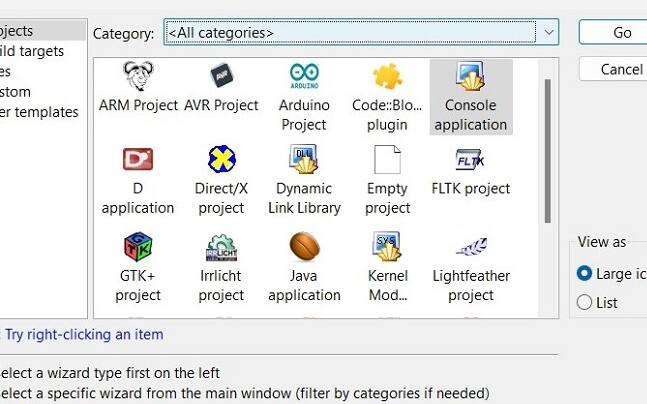The width and height of the screenshot is (647, 404).
Task: Select the Java application coffee bean icon
Action: coord(305,246)
